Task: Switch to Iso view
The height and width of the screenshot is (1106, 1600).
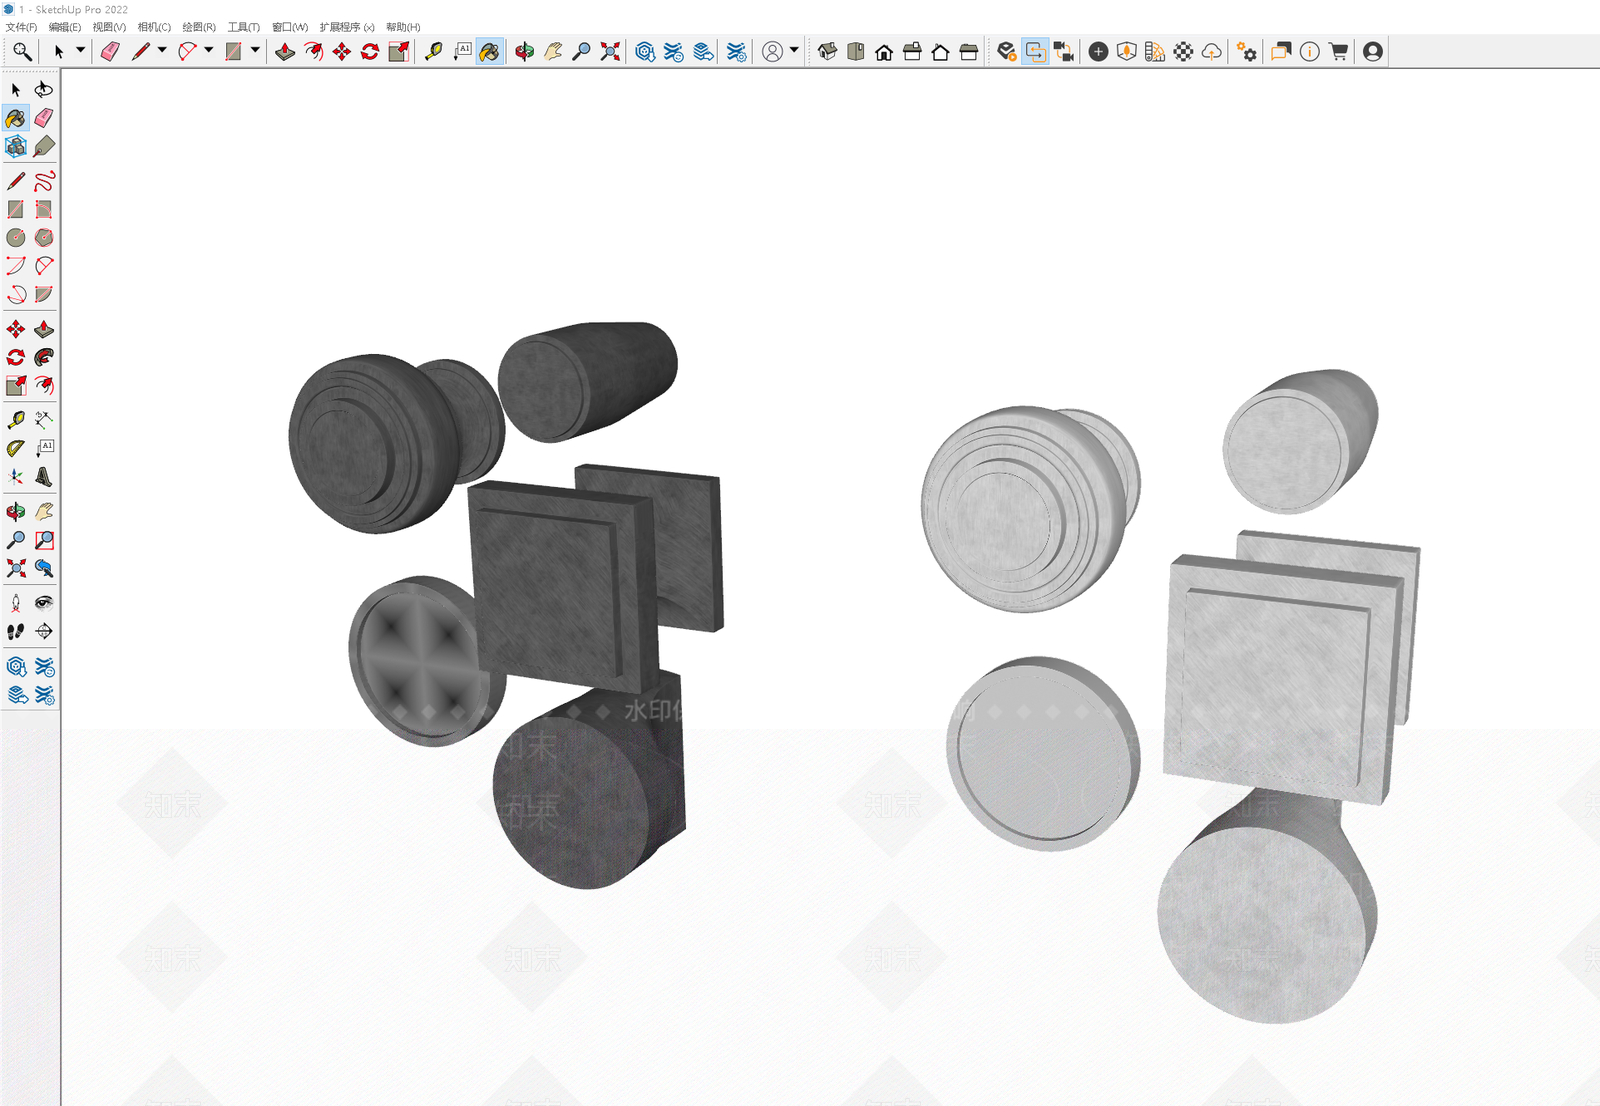Action: (827, 51)
